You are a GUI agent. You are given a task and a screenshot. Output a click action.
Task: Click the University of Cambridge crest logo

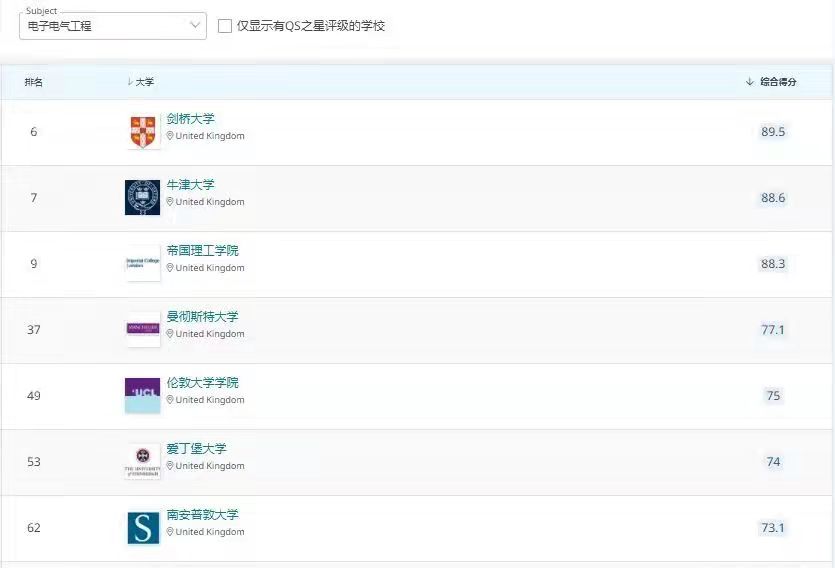[x=143, y=131]
